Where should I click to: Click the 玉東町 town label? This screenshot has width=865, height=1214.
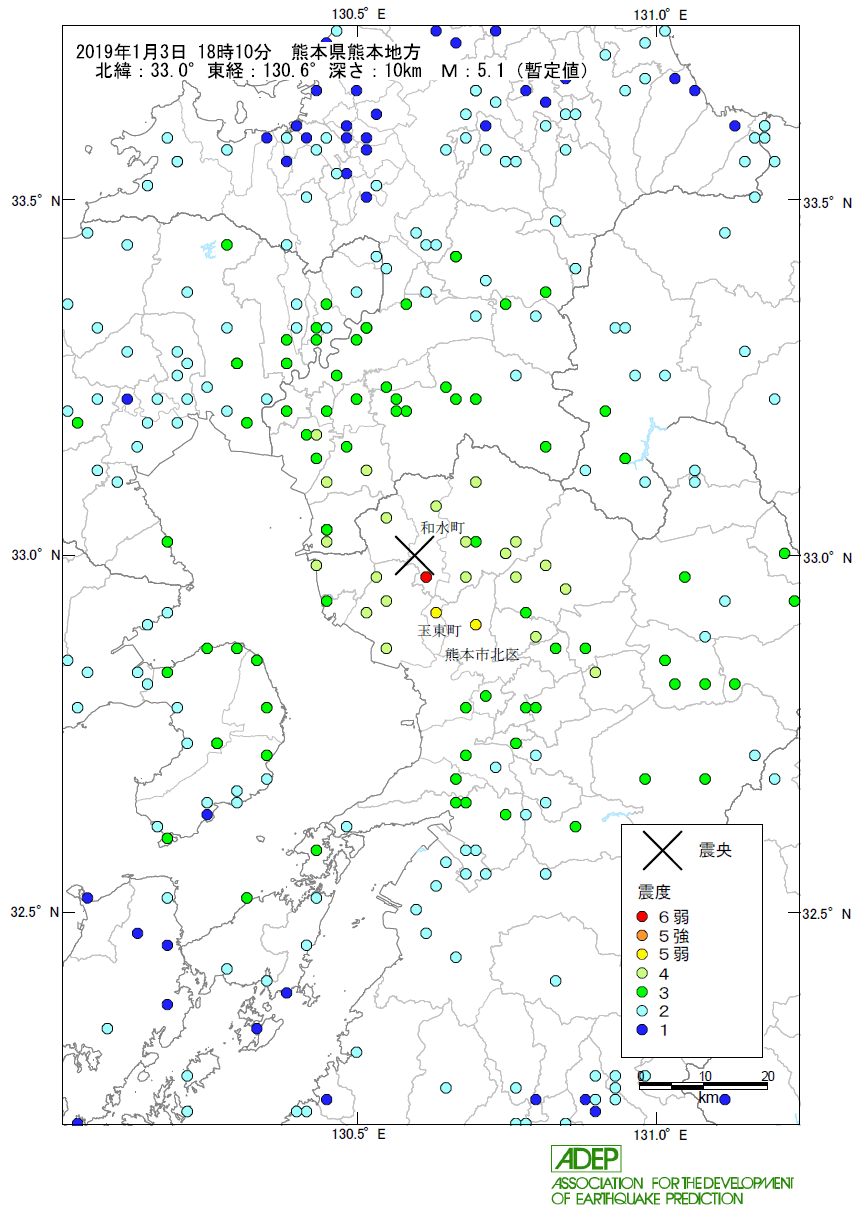point(438,632)
